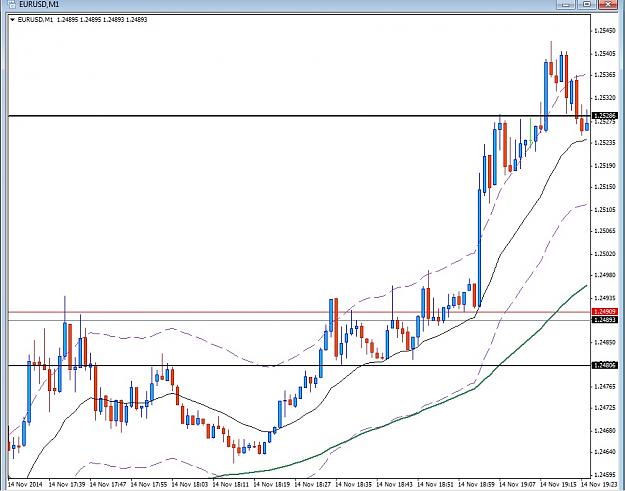
Task: Click the 1.24935 value on the price scale
Action: (605, 297)
